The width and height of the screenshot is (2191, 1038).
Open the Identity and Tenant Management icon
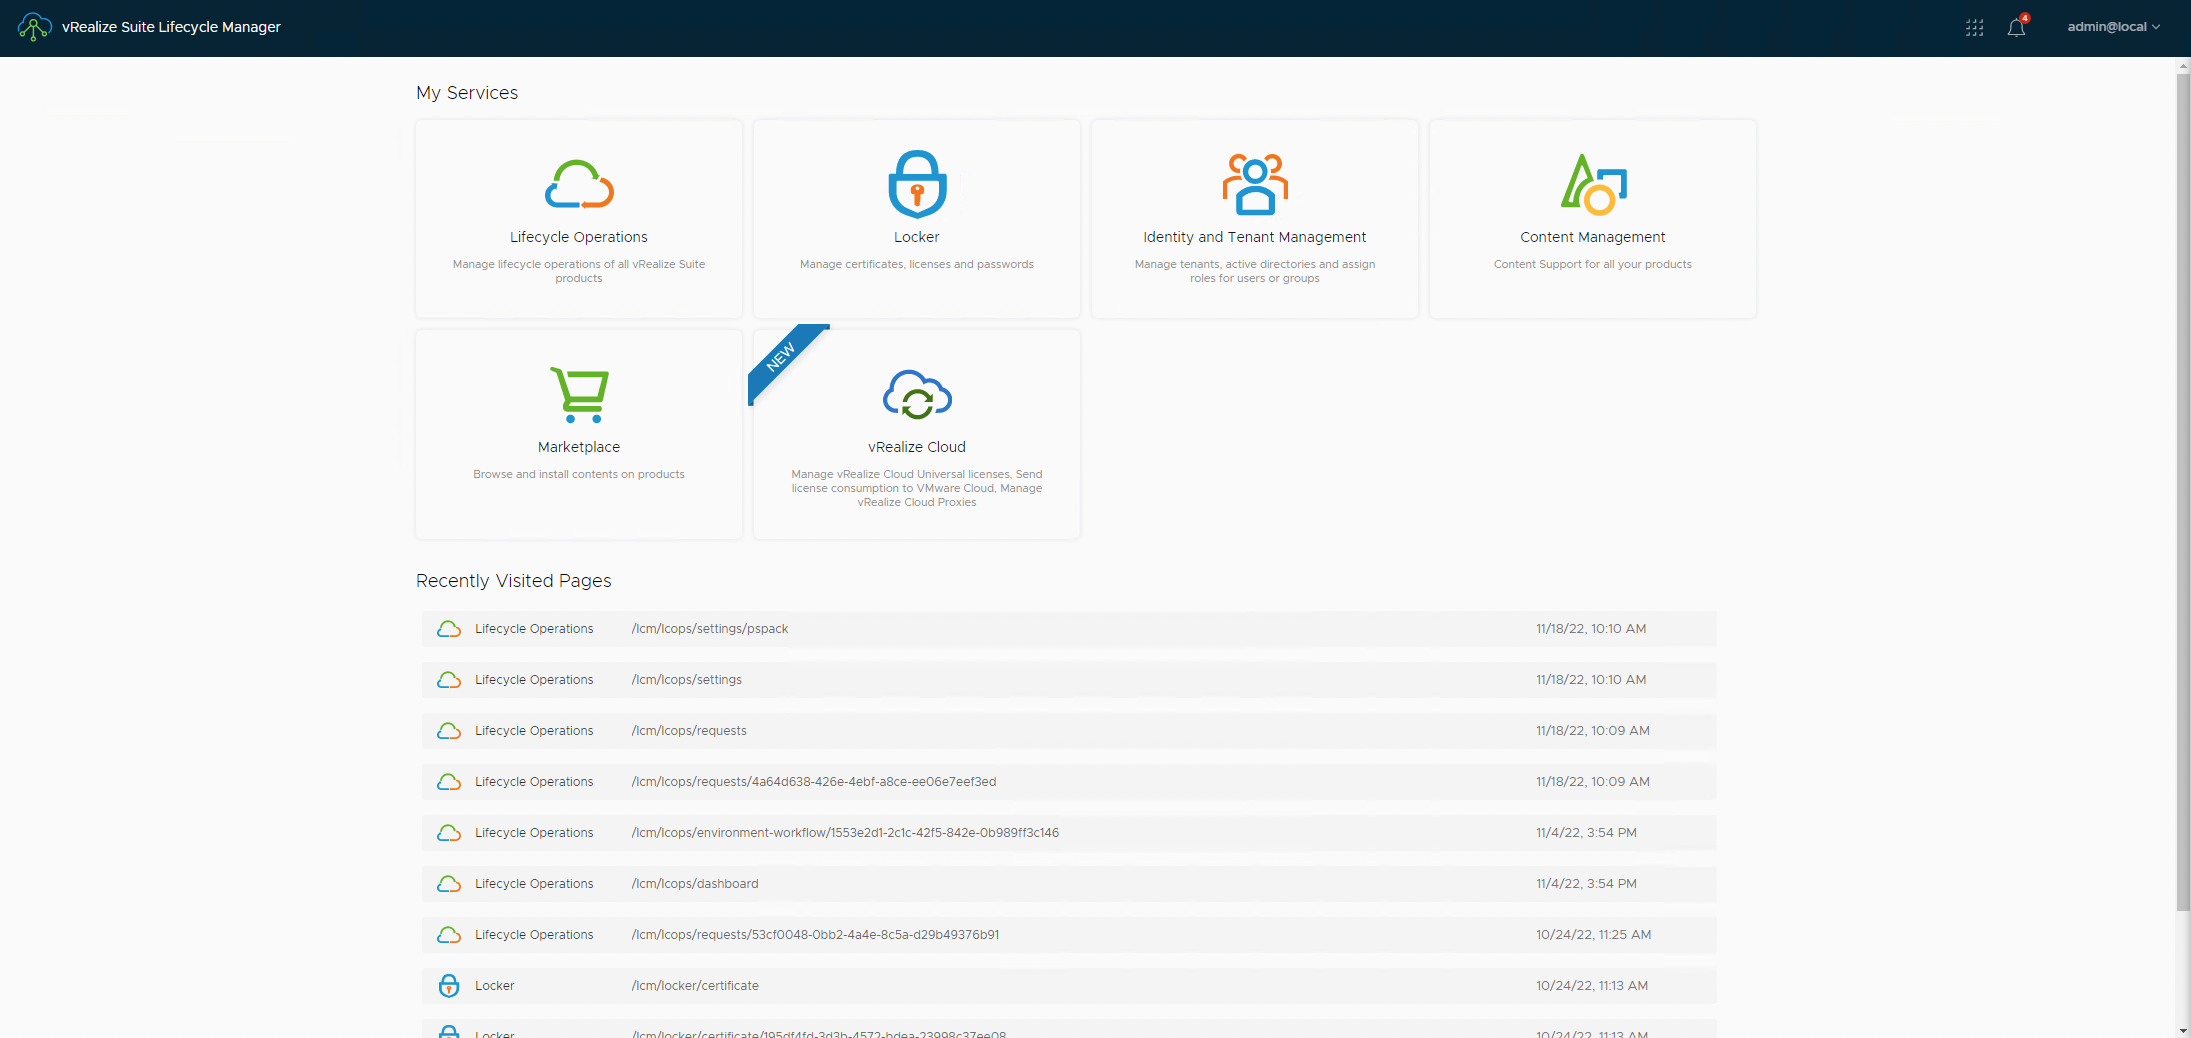click(x=1255, y=184)
